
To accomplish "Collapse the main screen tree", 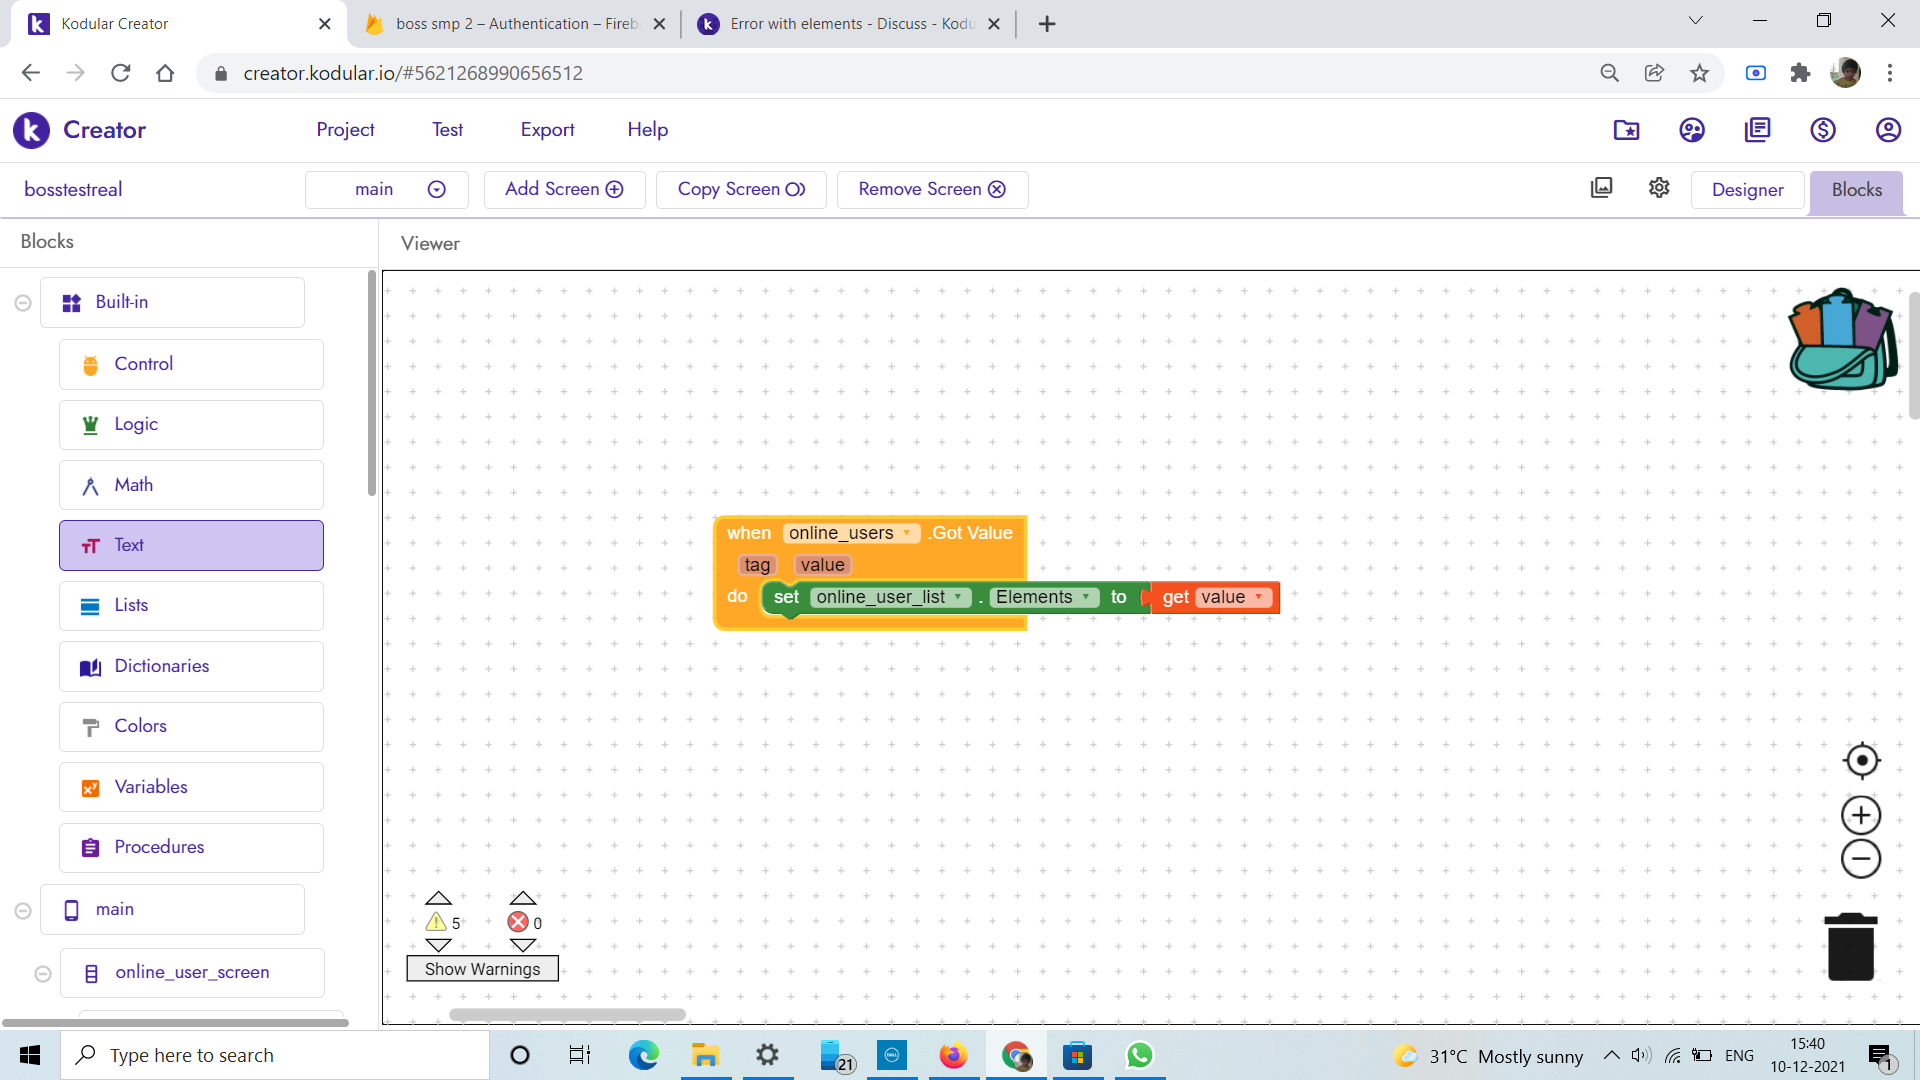I will (x=23, y=910).
